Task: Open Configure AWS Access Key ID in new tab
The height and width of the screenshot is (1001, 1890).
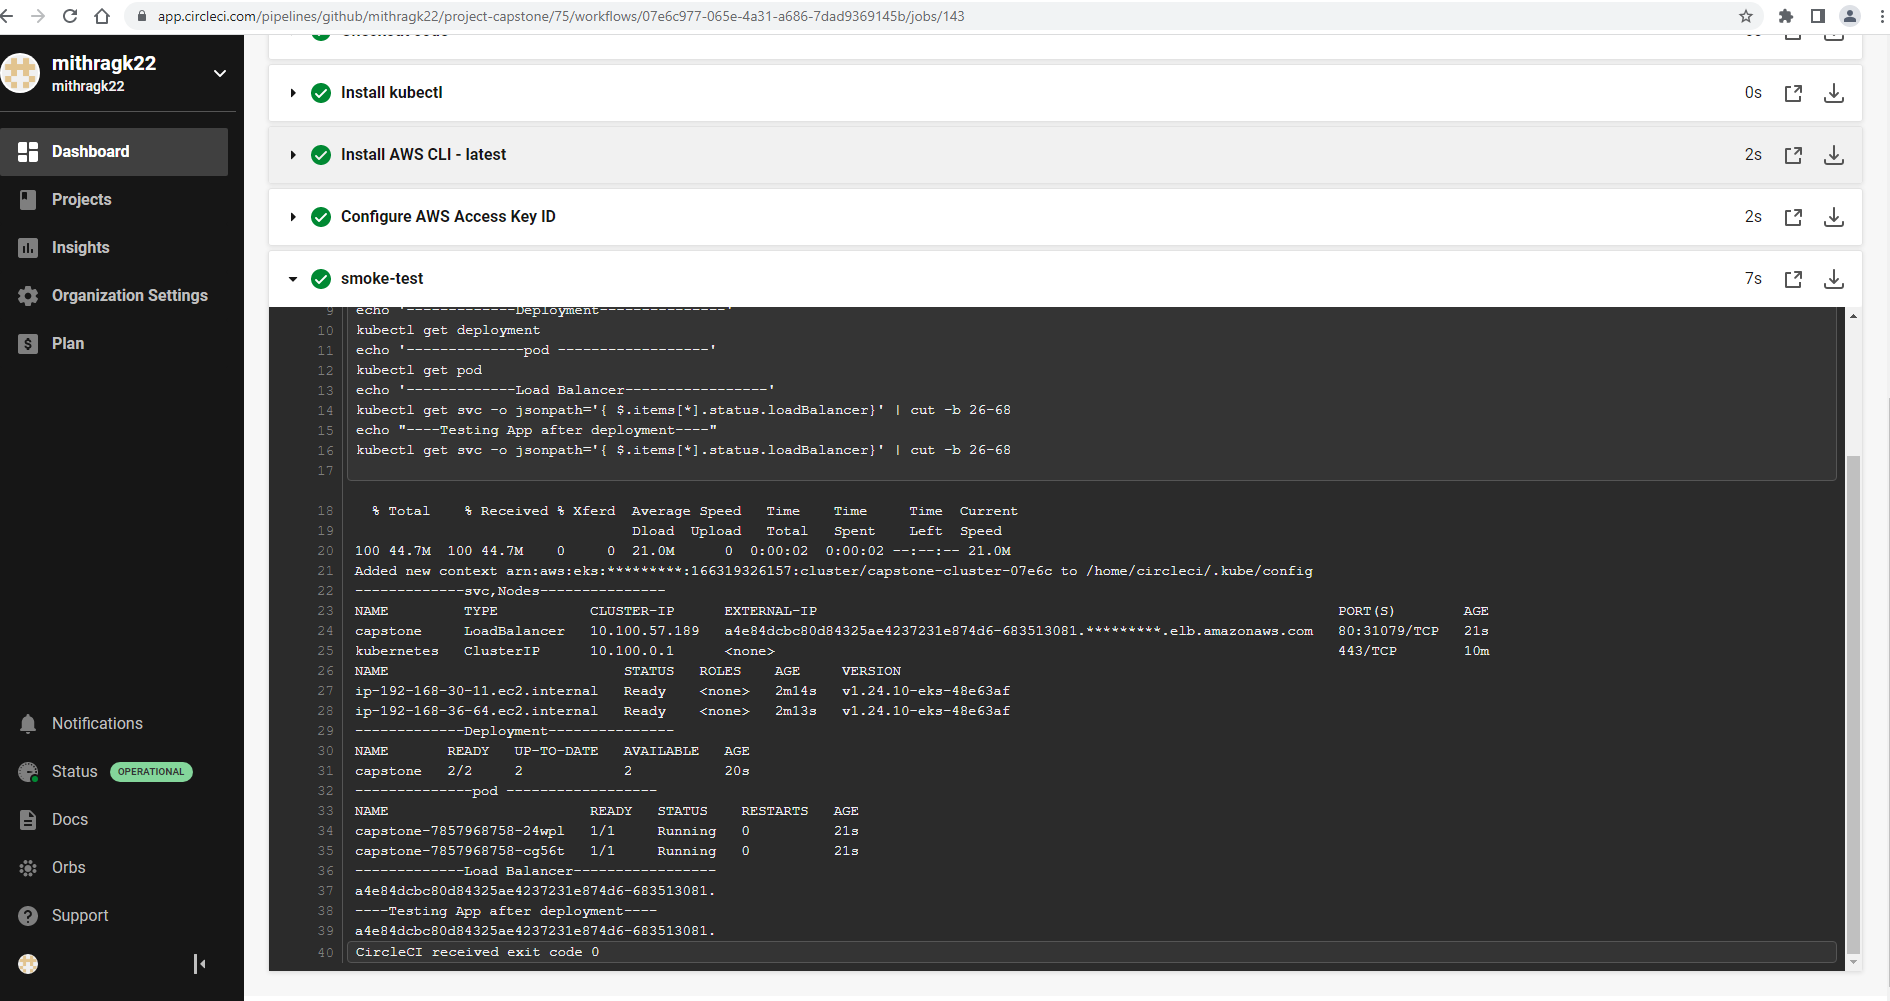Action: click(x=1793, y=217)
